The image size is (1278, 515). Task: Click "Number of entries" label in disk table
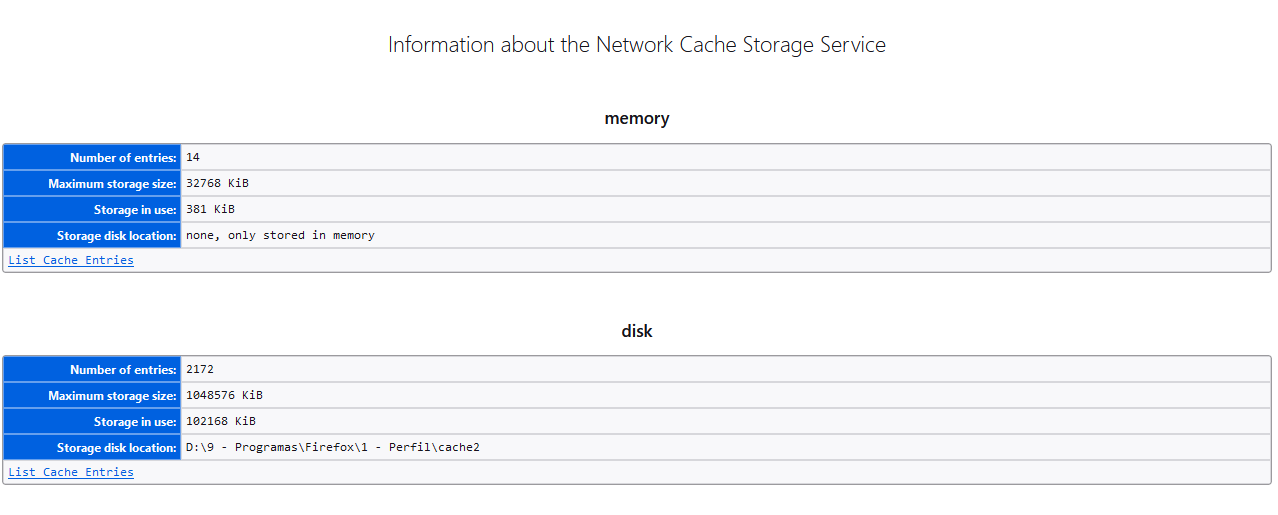point(123,370)
